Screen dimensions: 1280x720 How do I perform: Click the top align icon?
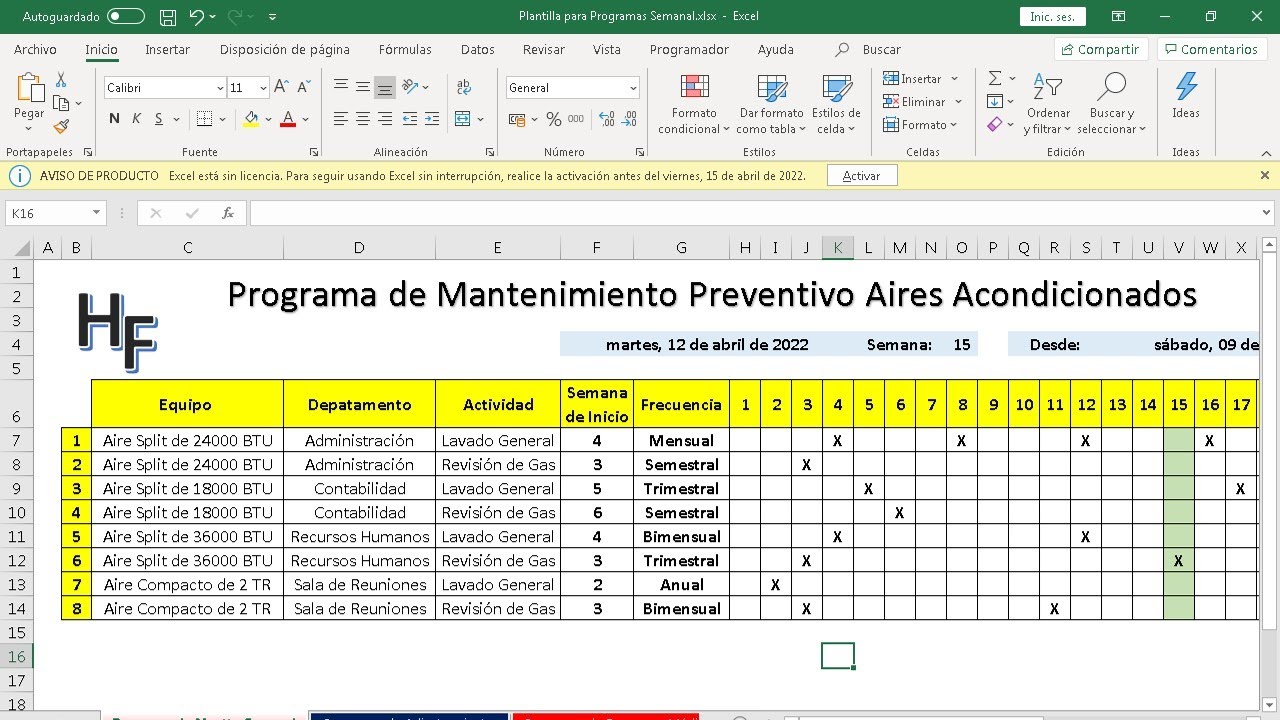[341, 87]
